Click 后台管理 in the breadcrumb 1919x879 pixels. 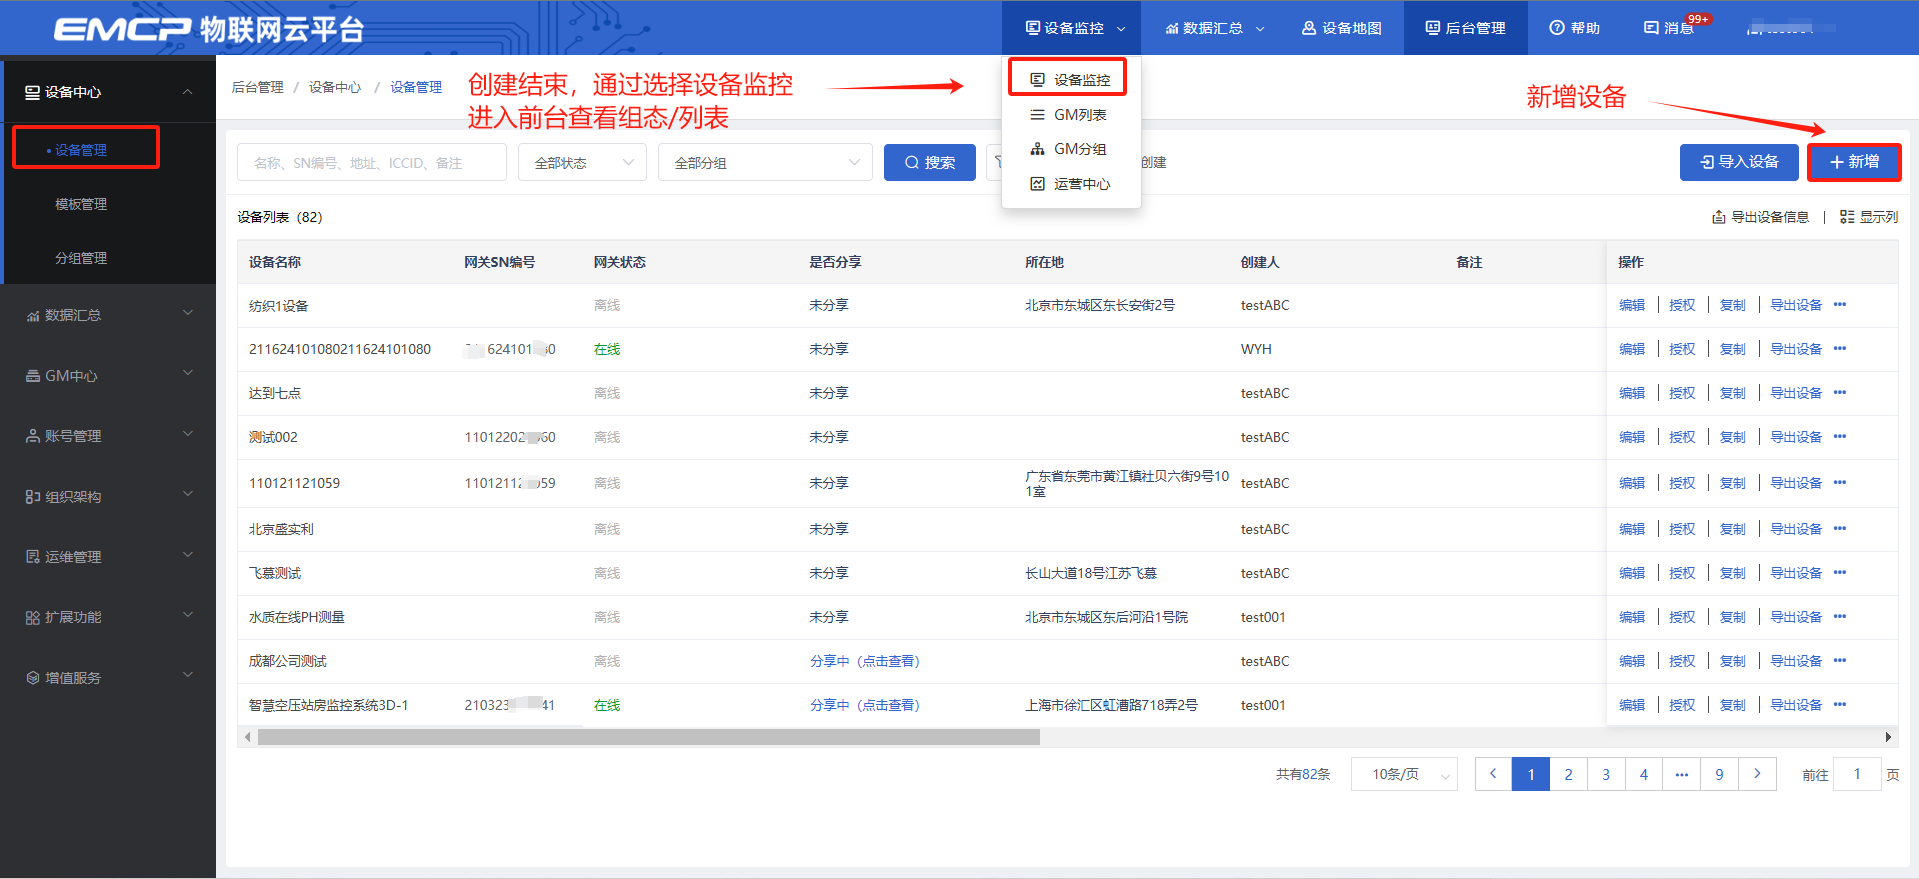tap(257, 87)
